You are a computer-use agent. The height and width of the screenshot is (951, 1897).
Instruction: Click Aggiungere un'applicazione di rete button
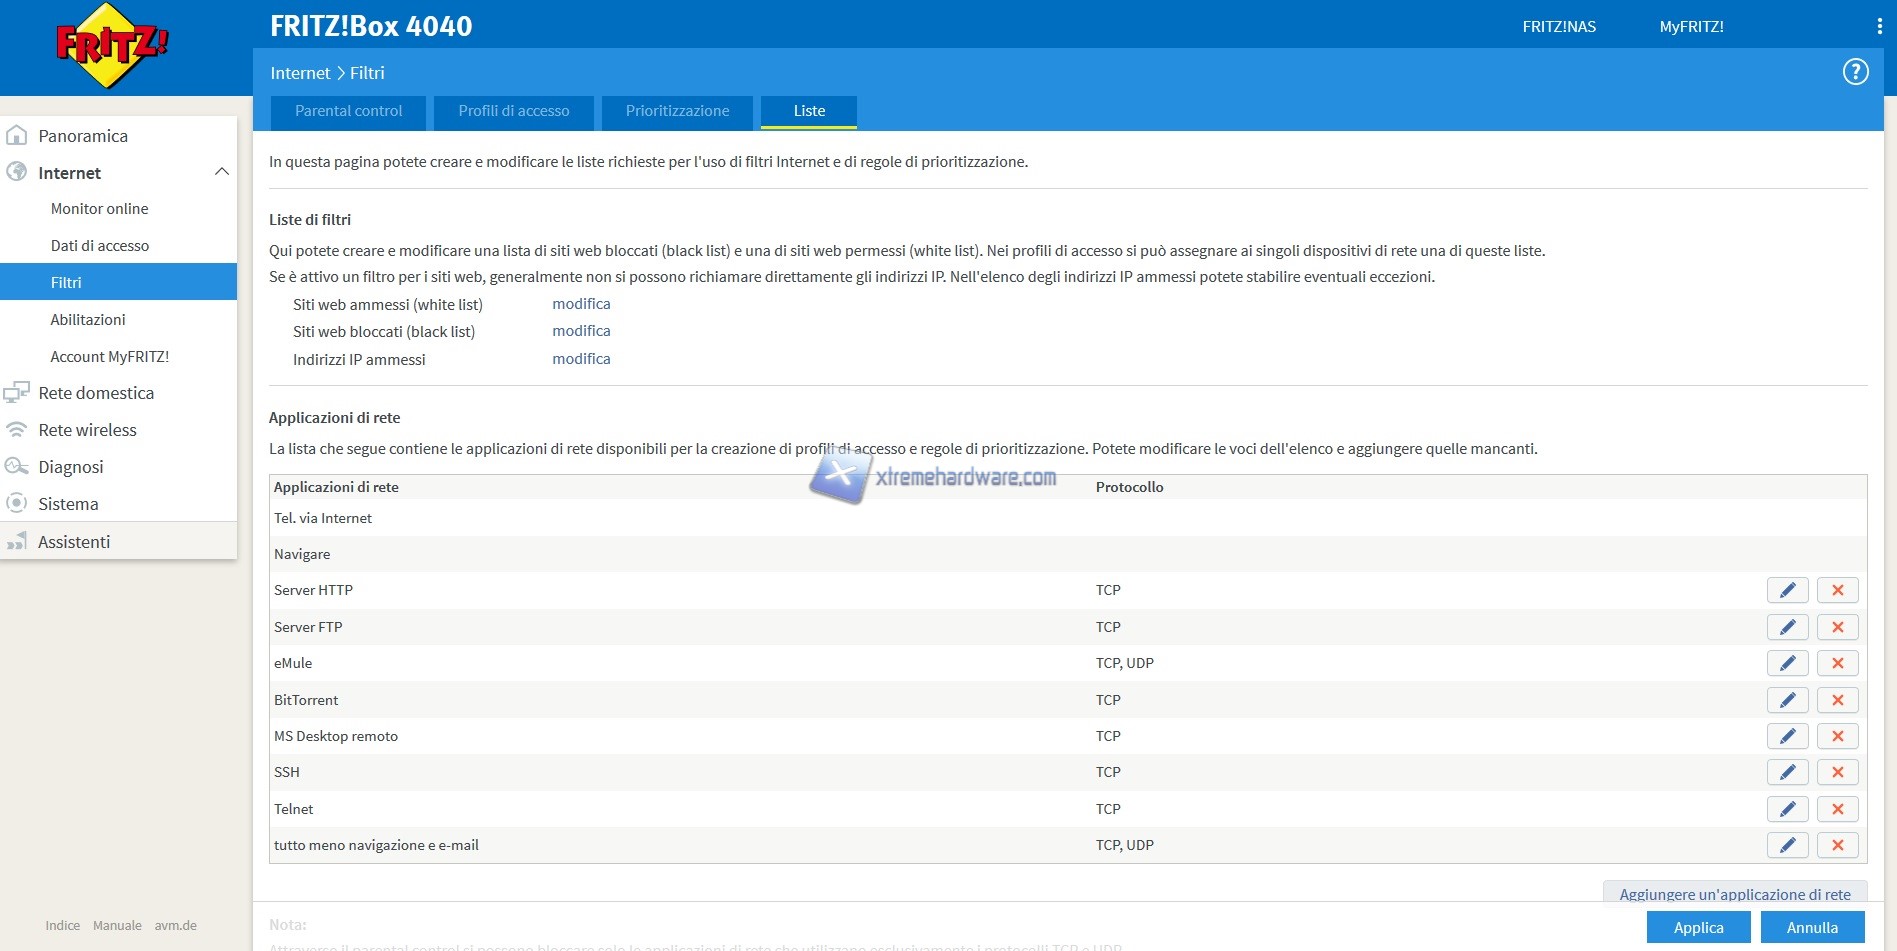[x=1734, y=894]
